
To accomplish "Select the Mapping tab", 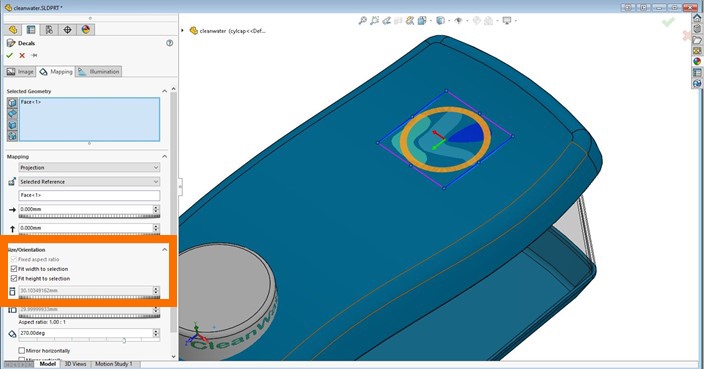I will 56,72.
